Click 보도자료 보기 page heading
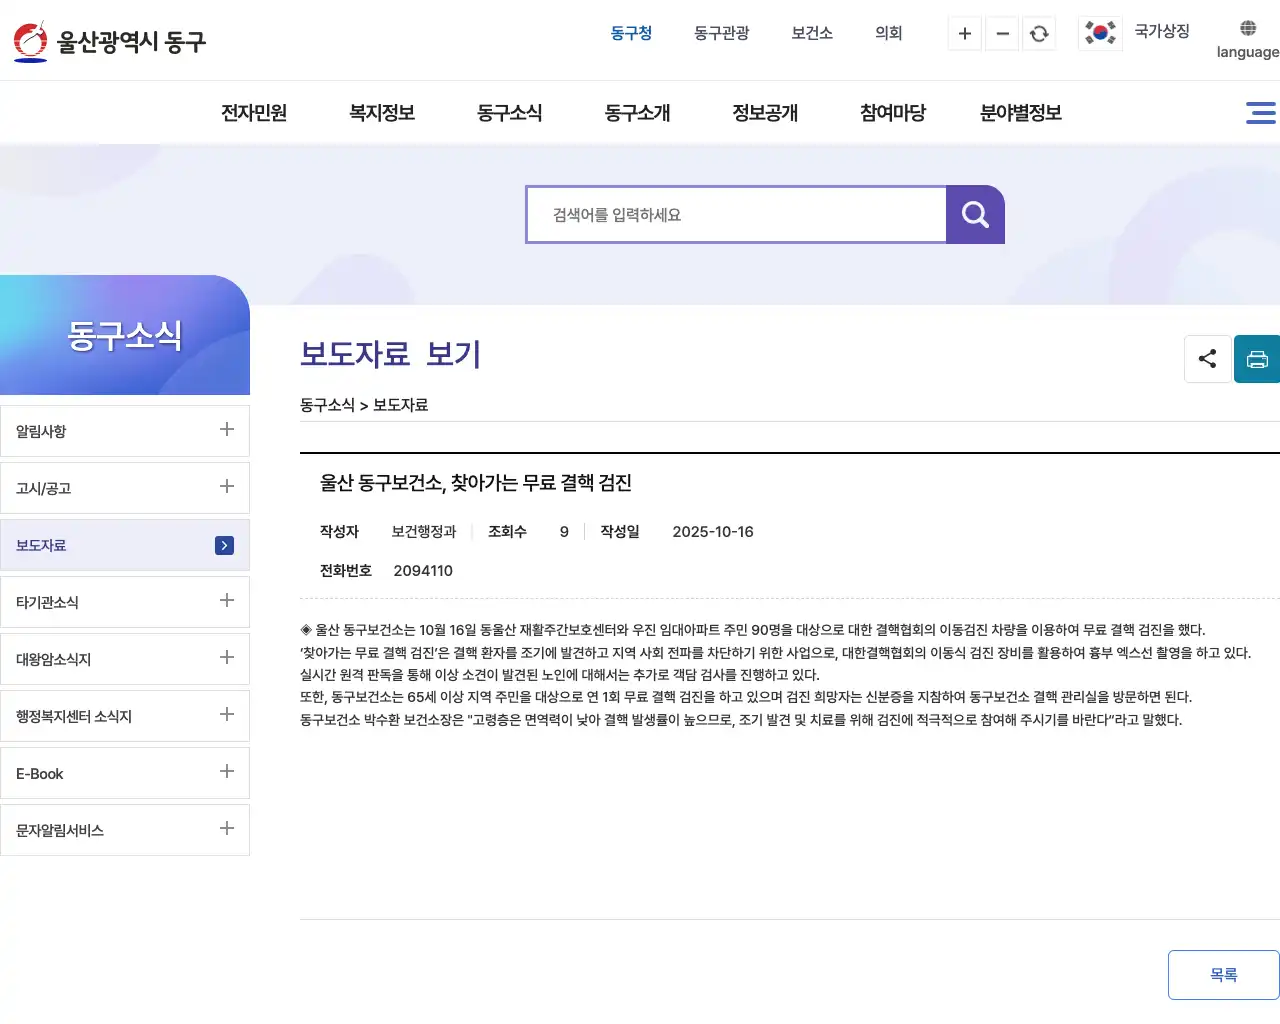This screenshot has height=1024, width=1280. [391, 354]
